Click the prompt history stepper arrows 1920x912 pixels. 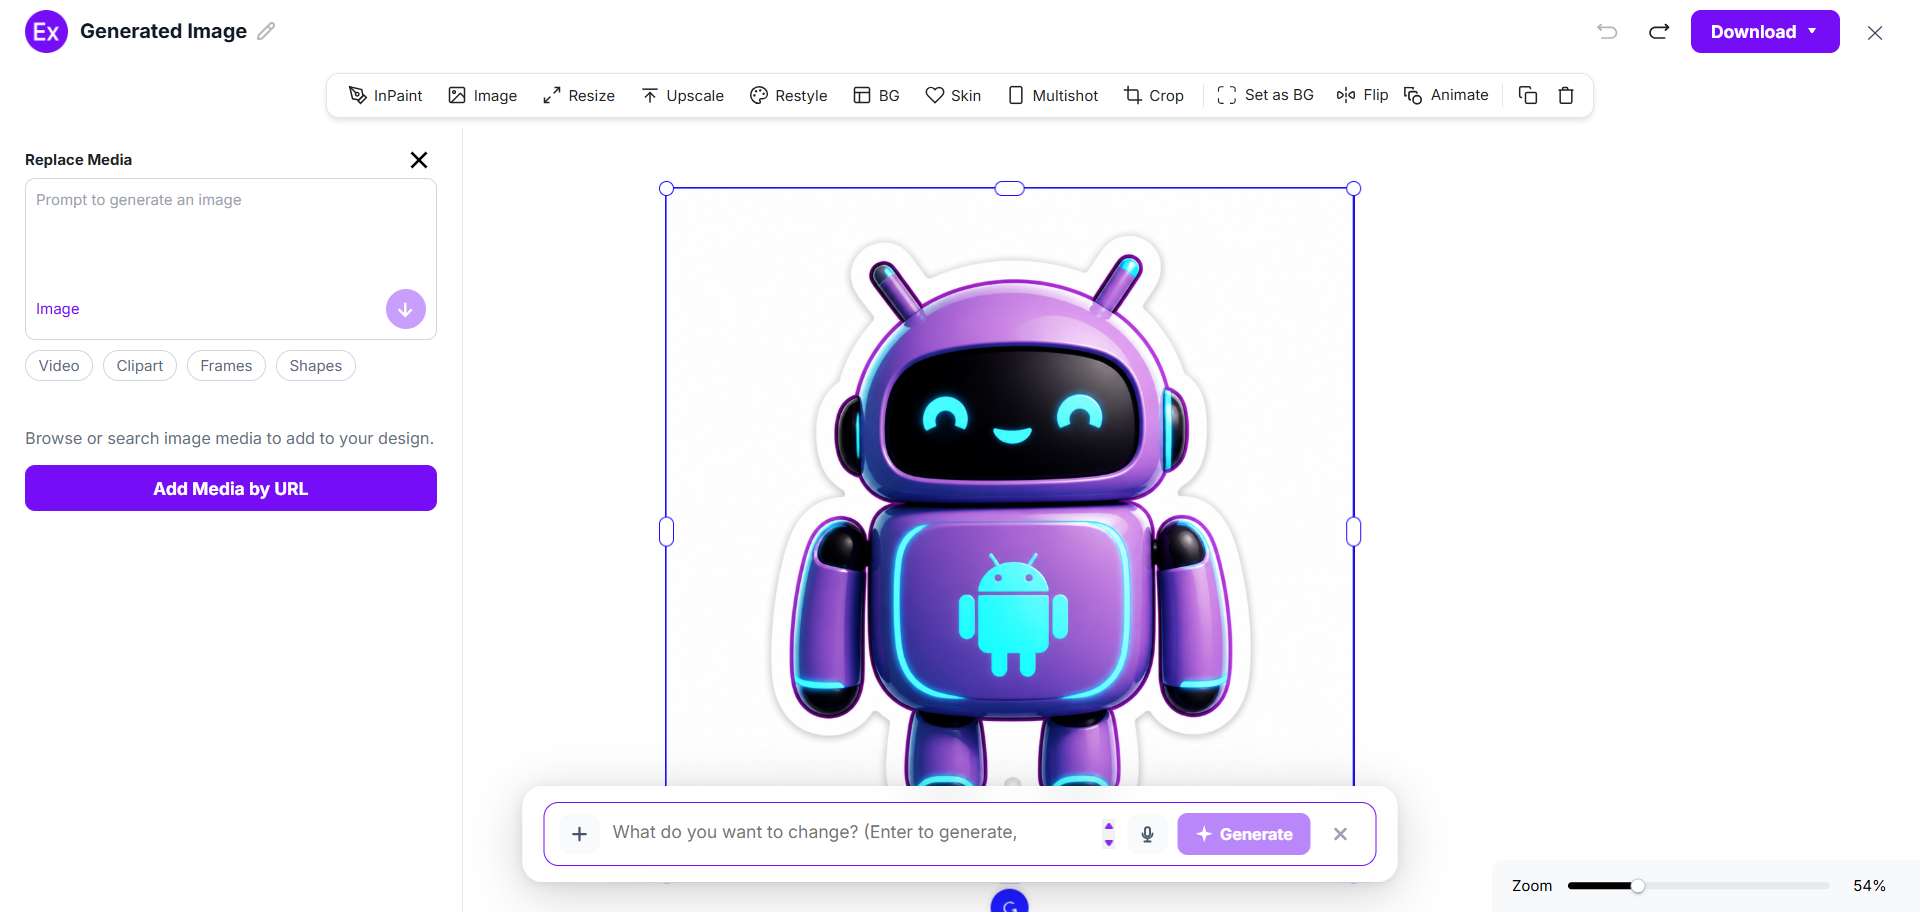point(1109,834)
